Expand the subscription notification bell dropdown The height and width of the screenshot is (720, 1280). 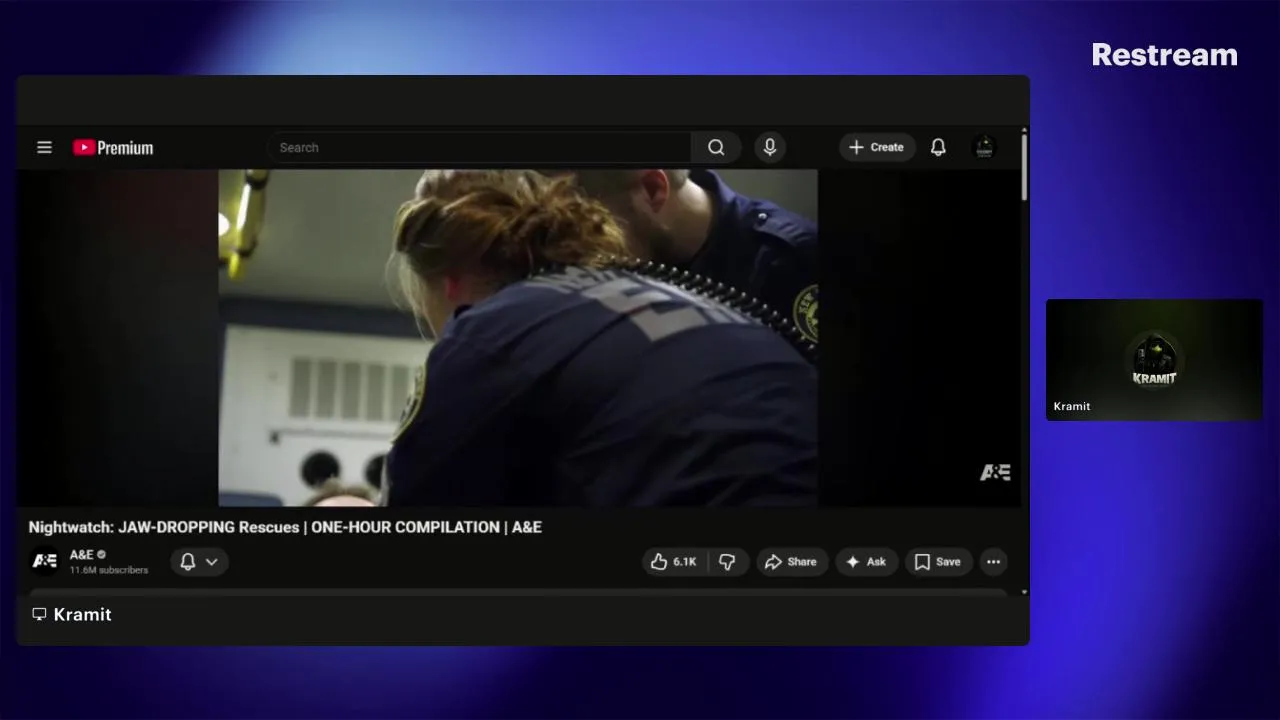pyautogui.click(x=199, y=562)
